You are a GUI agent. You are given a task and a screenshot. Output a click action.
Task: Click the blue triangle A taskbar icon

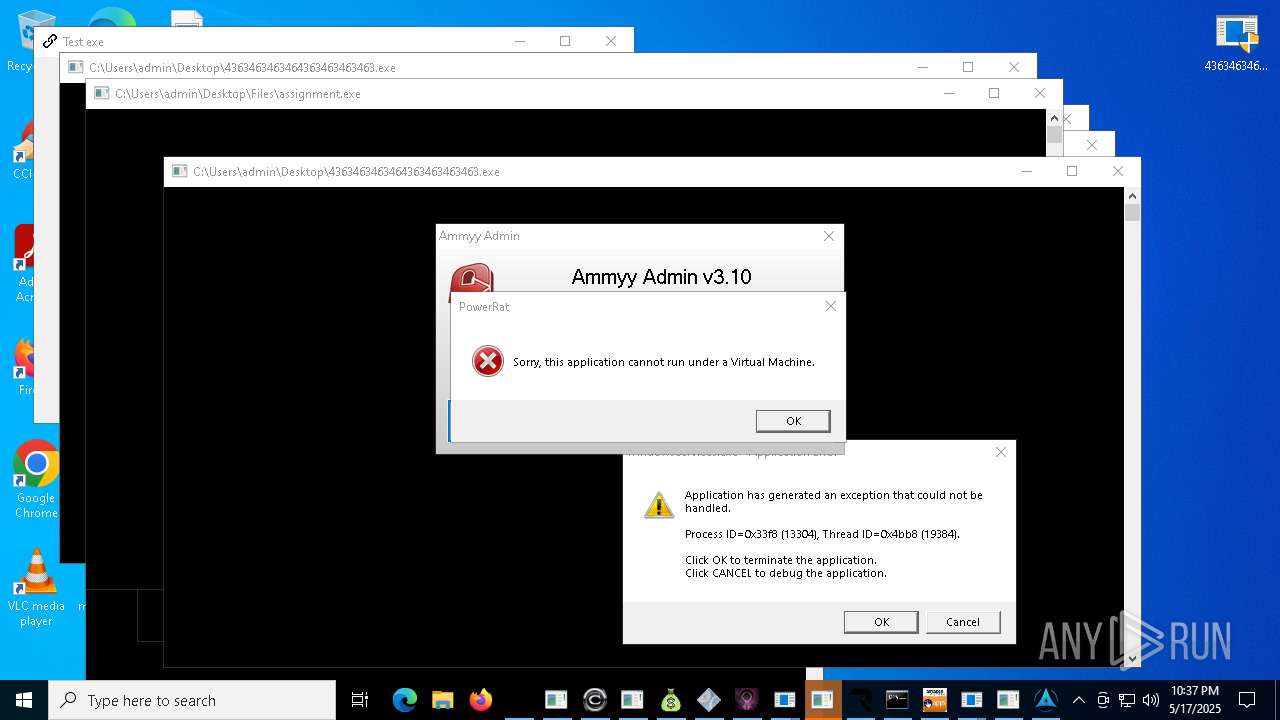[x=1046, y=700]
